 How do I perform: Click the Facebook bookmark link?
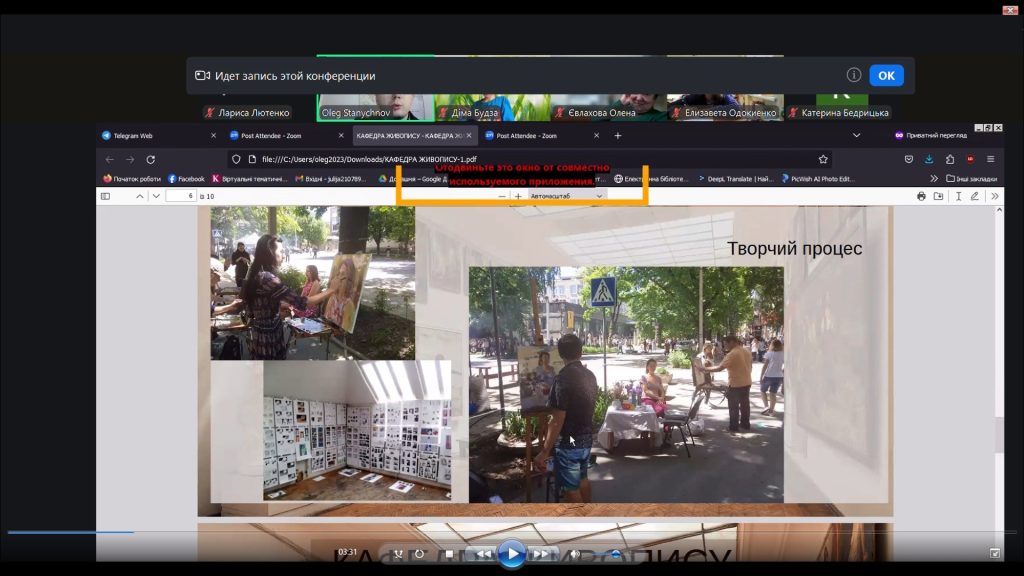pos(186,179)
